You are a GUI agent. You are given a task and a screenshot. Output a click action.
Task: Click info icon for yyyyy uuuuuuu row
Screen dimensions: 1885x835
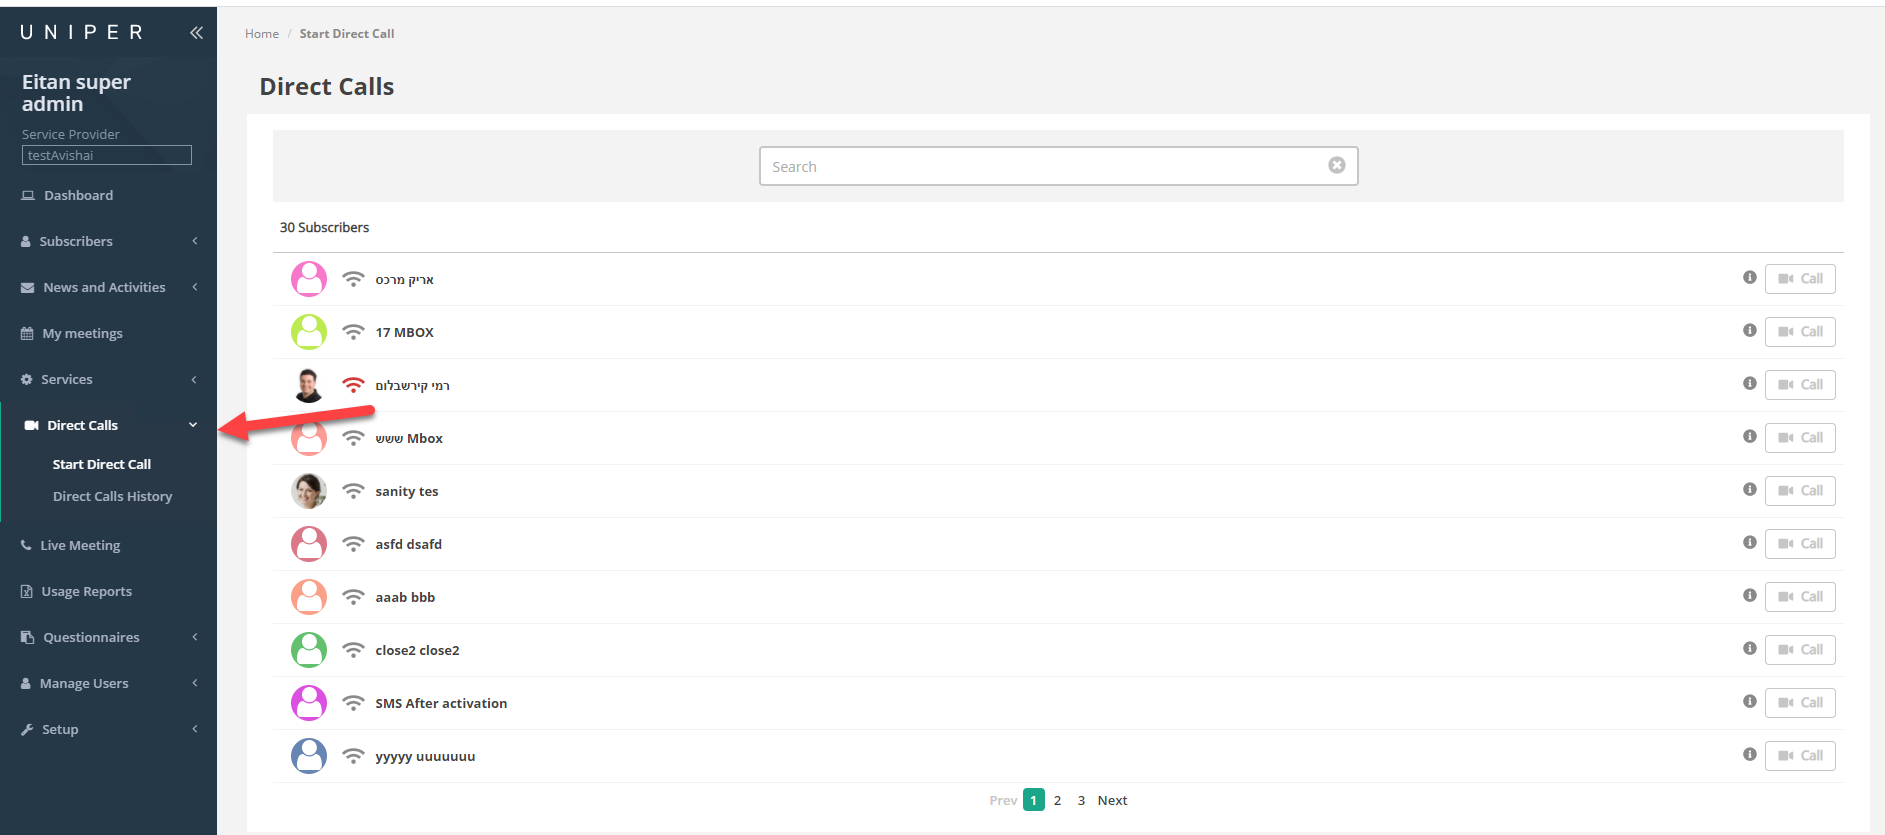point(1749,755)
